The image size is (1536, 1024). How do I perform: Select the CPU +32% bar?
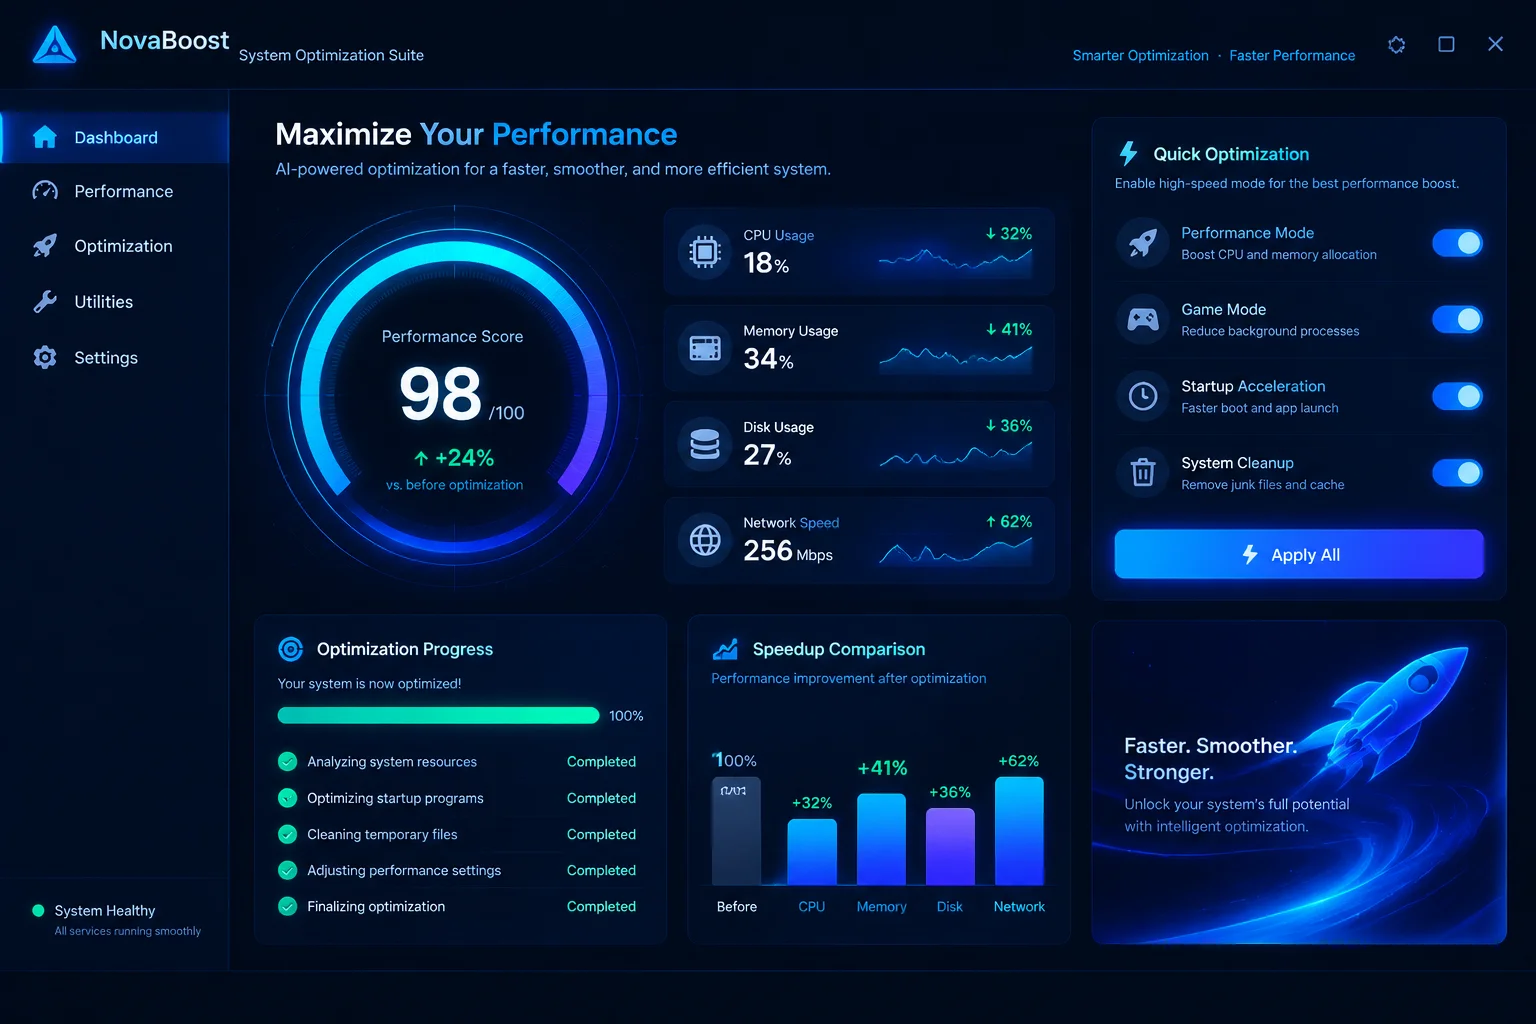click(x=812, y=852)
